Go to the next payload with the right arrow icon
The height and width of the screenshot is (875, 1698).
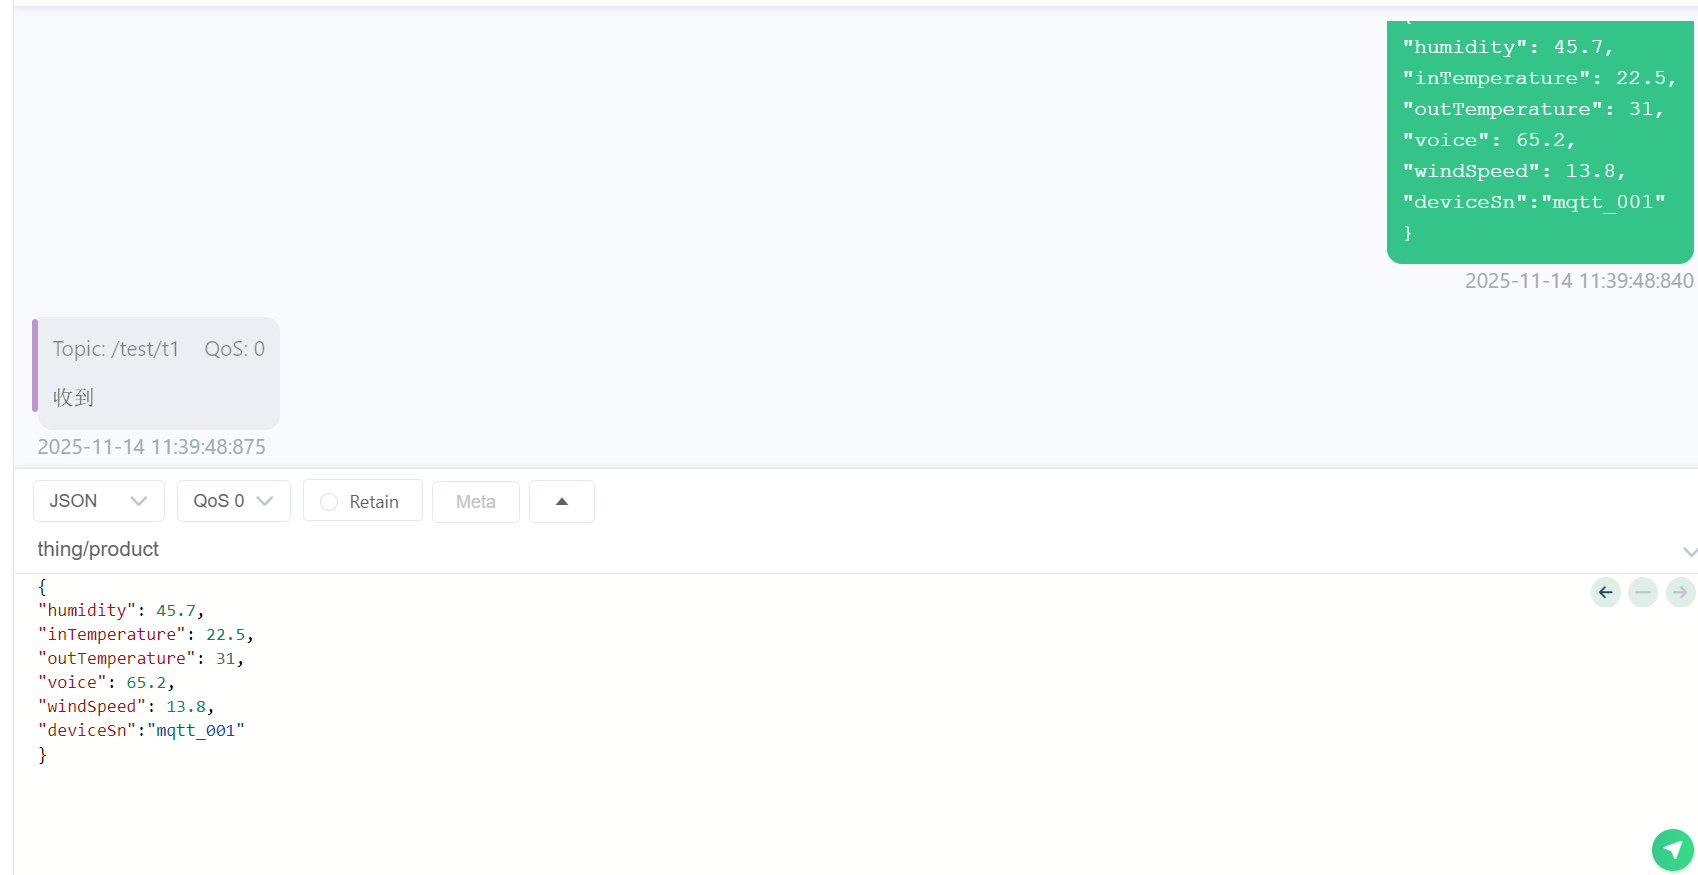click(1680, 592)
